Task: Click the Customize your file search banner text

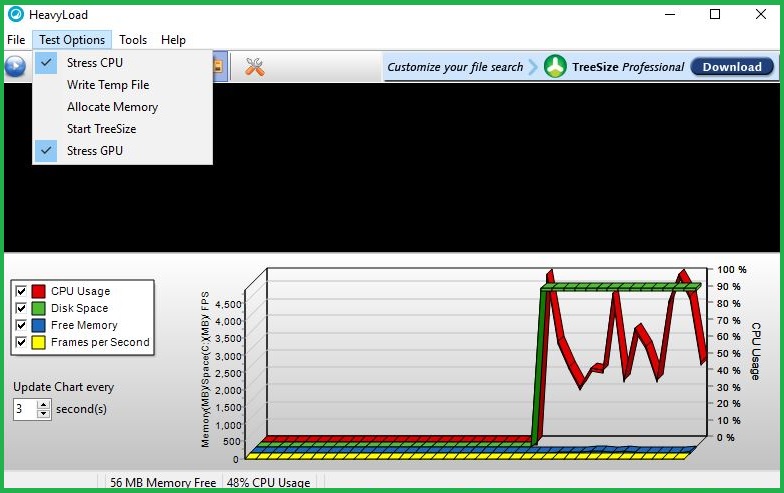Action: [x=455, y=67]
